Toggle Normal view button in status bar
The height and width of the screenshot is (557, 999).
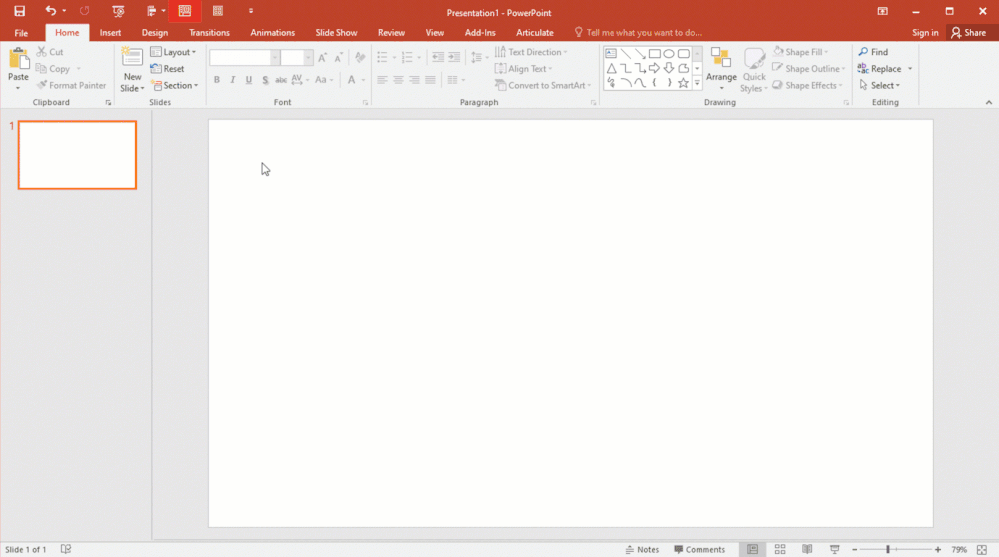pos(752,549)
